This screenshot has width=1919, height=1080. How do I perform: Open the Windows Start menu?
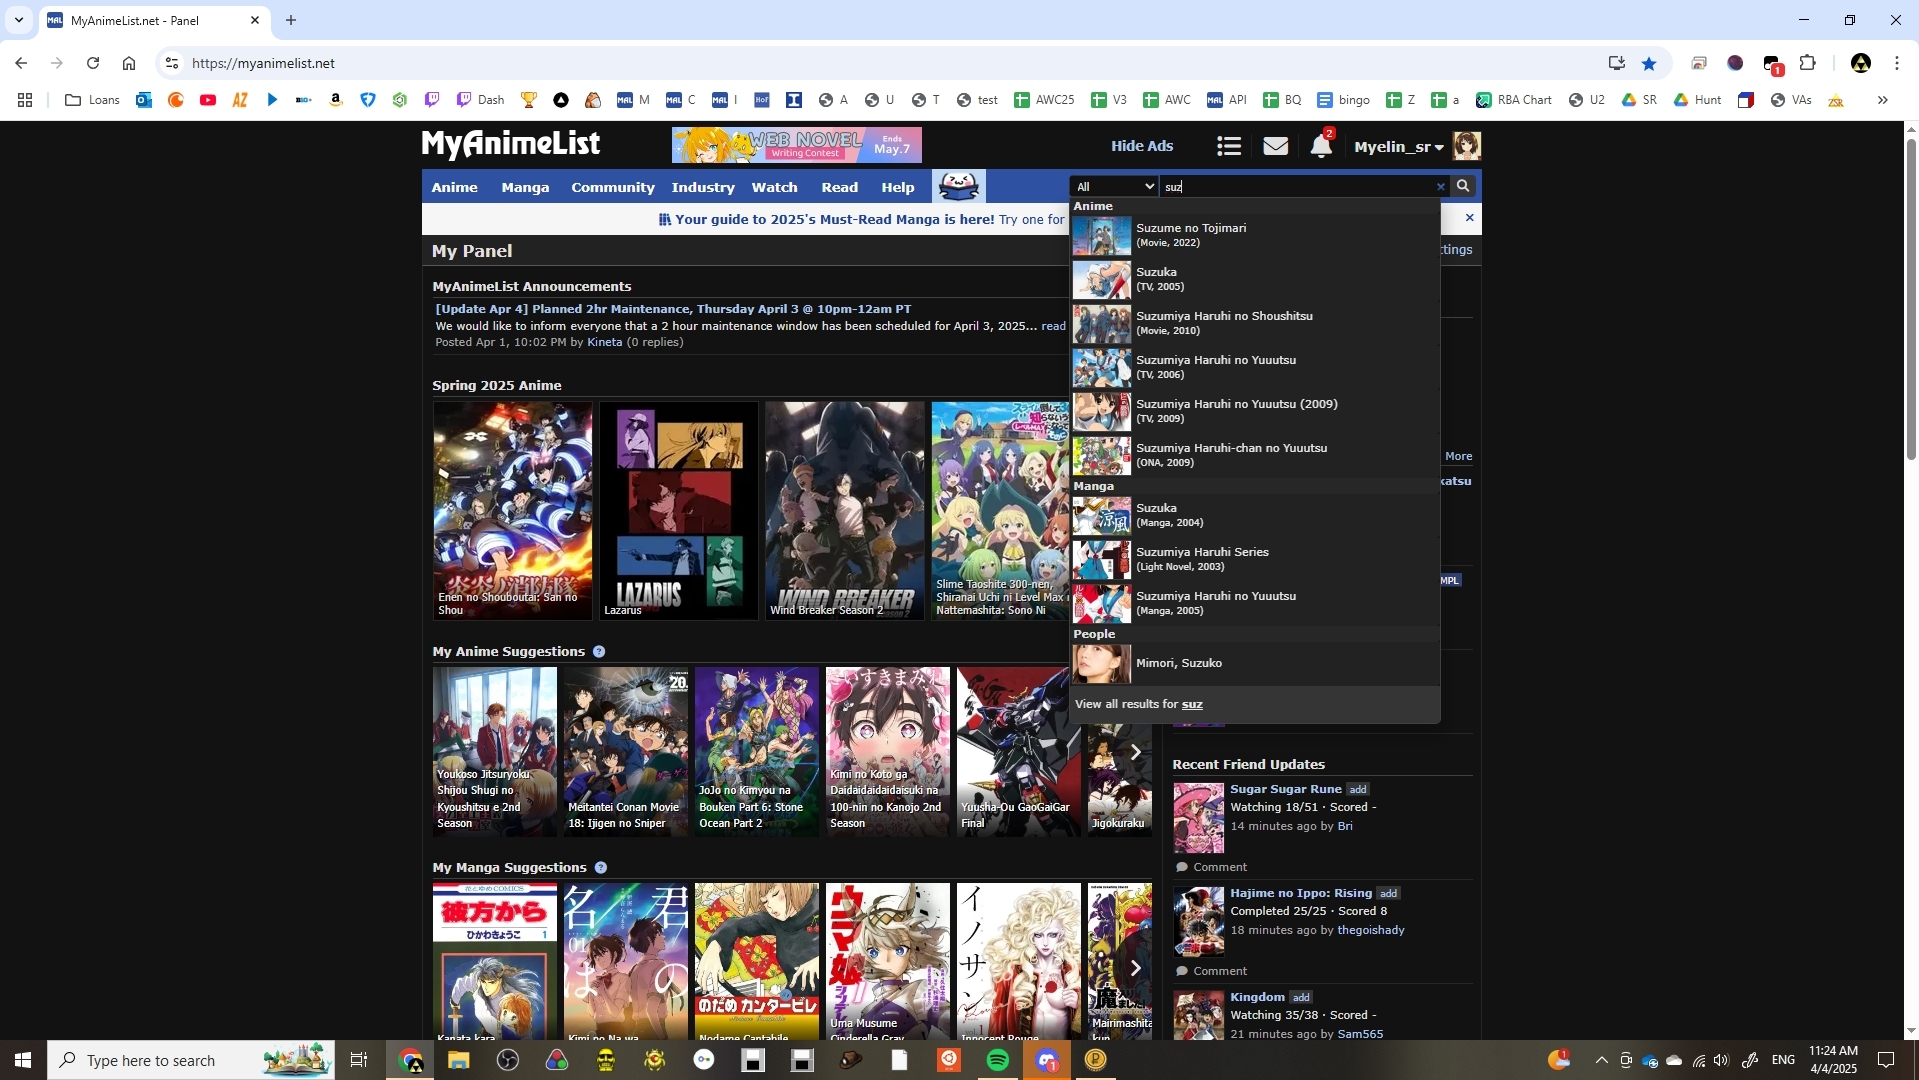tap(23, 1060)
